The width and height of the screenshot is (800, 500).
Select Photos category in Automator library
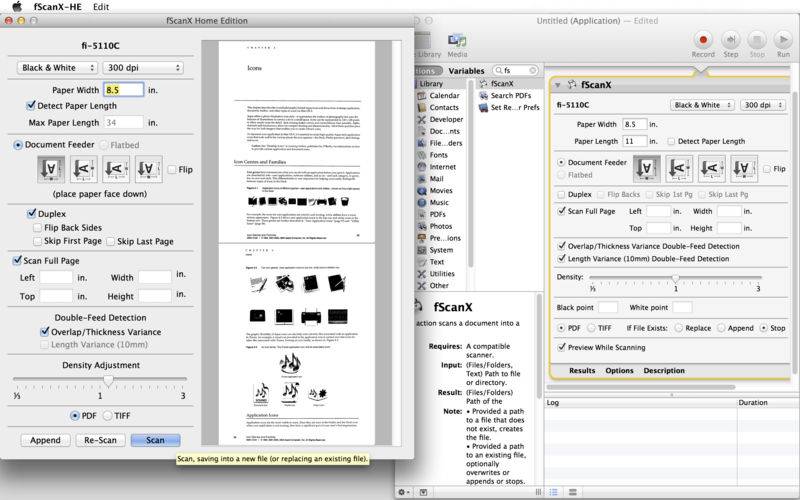point(440,226)
